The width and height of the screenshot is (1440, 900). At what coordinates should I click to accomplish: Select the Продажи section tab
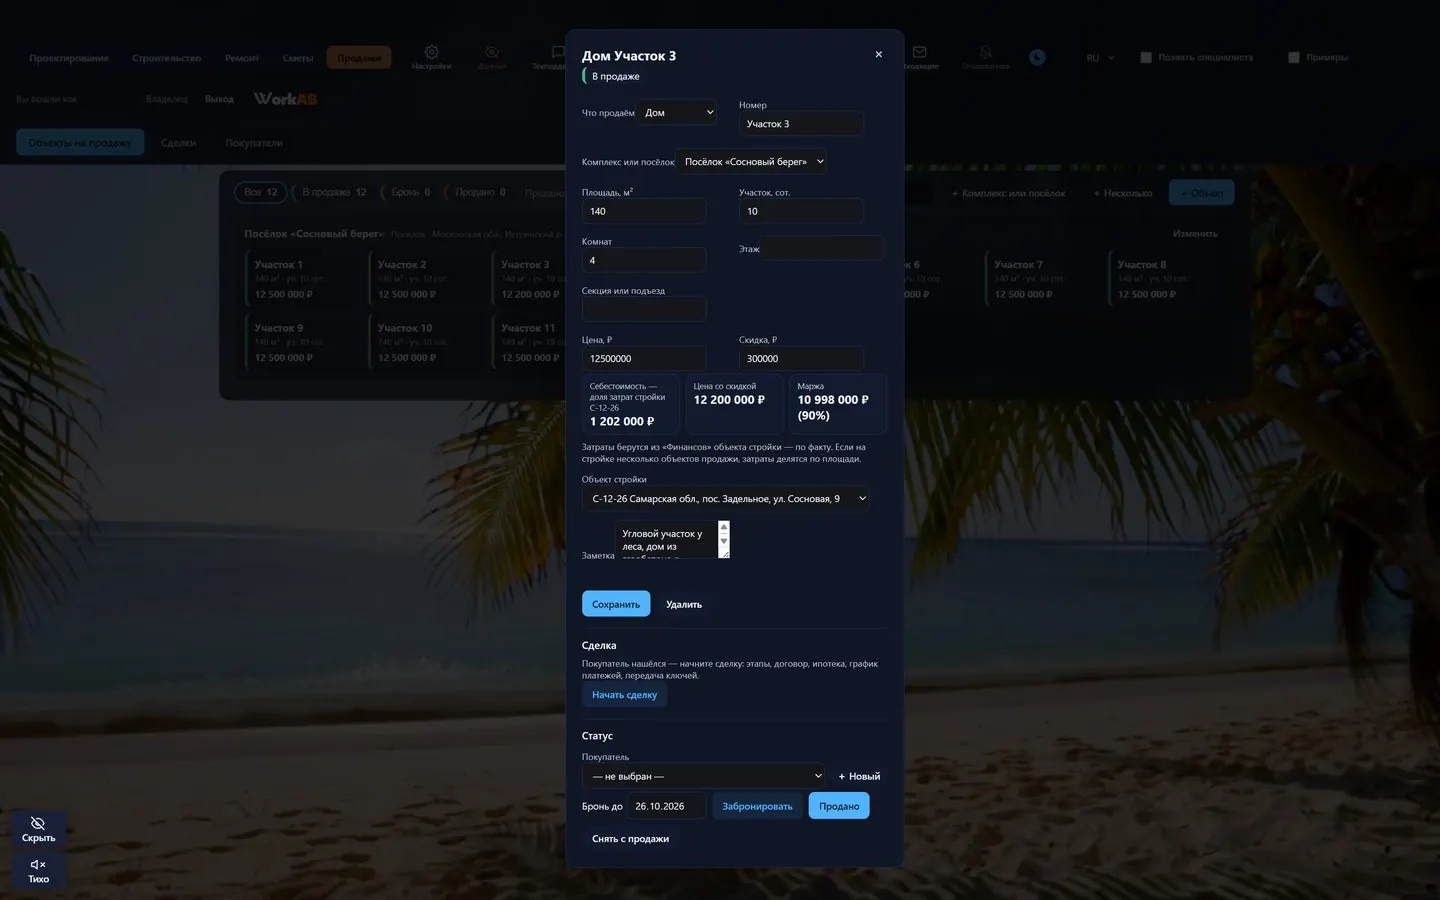[359, 58]
